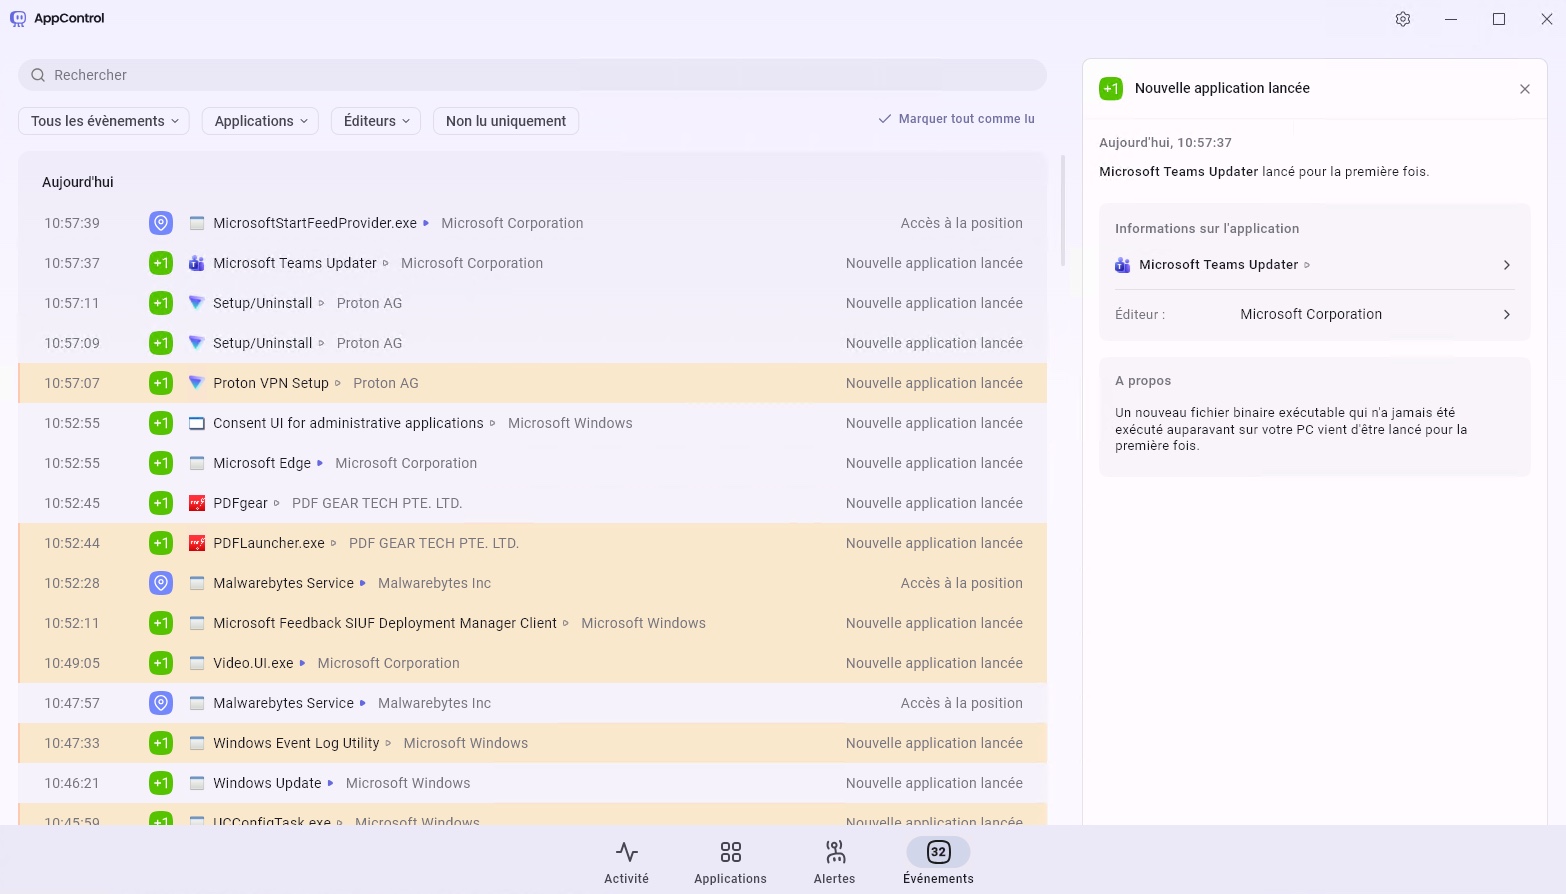
Task: Expand Microsoft Teams Updater details chevron
Action: (x=1507, y=265)
